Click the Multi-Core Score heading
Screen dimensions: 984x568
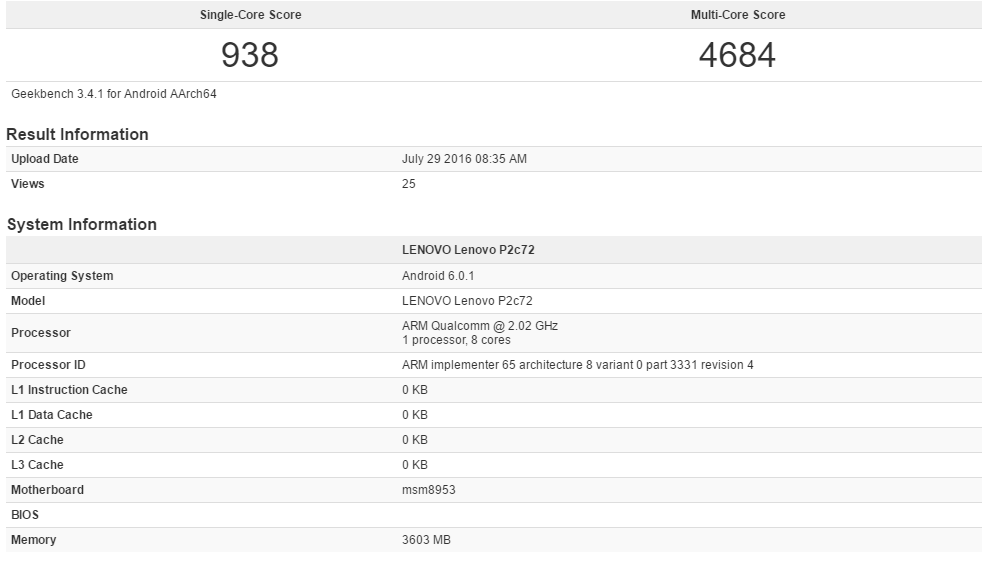(x=737, y=14)
